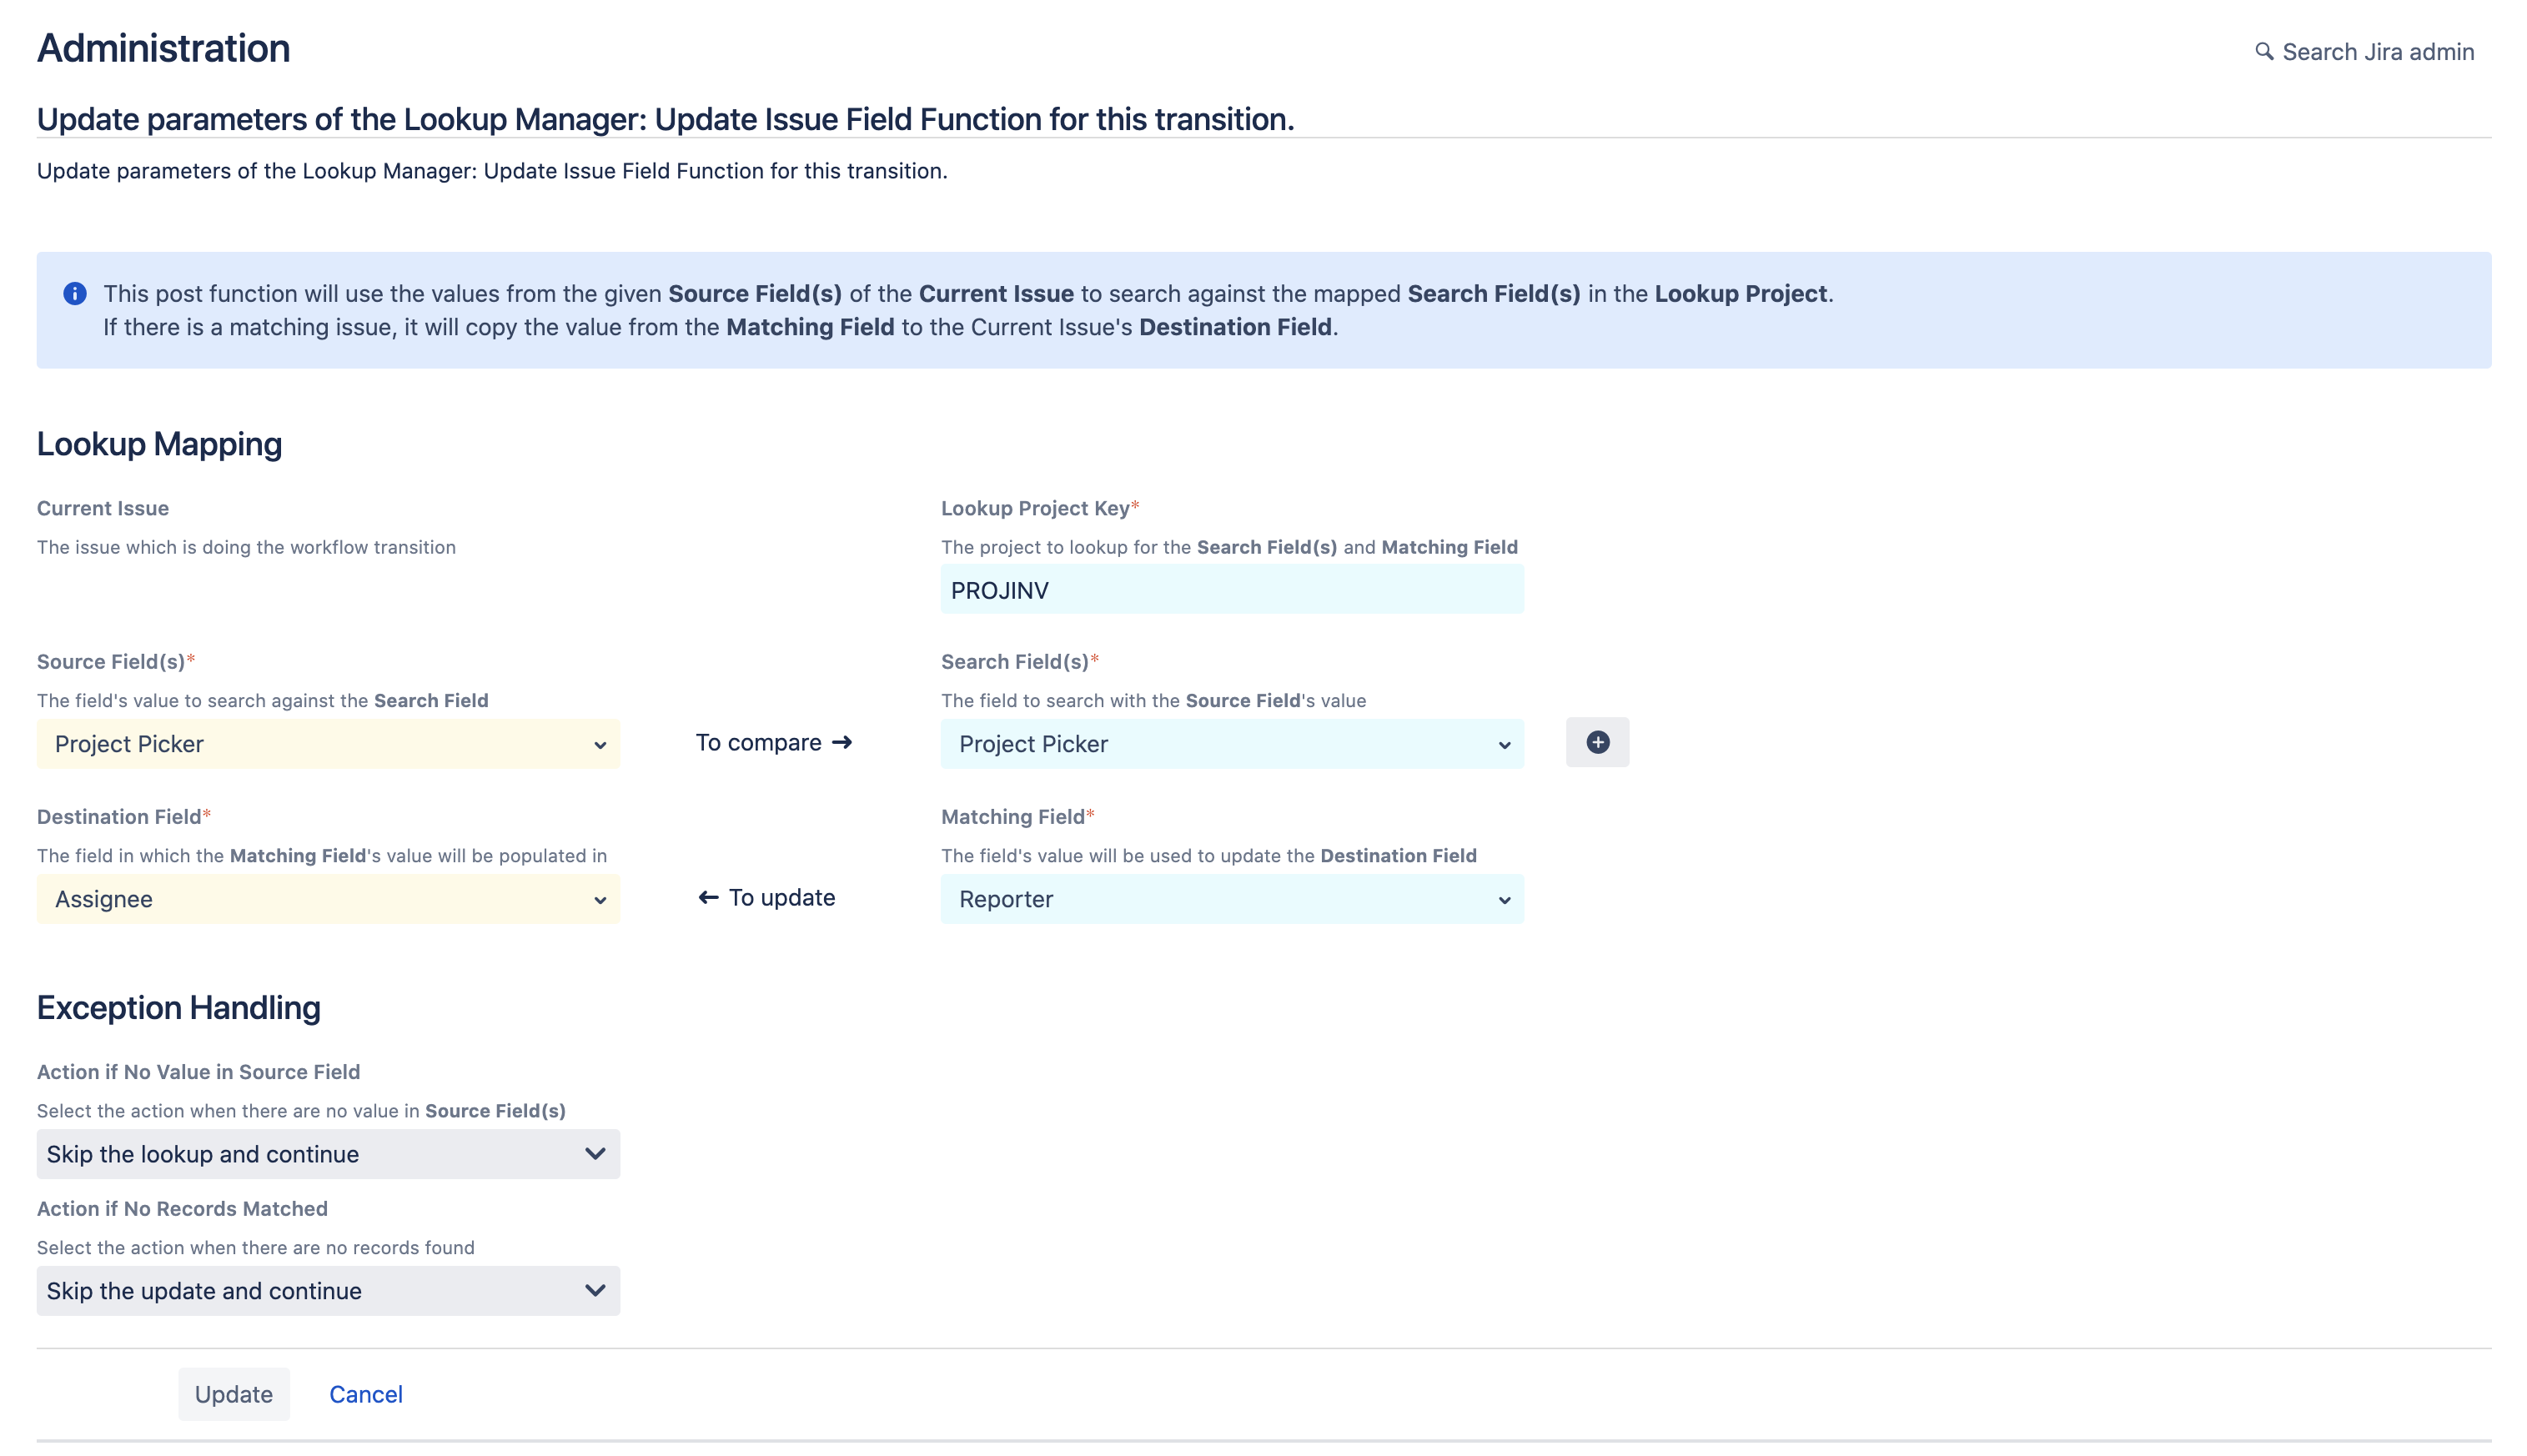This screenshot has width=2527, height=1456.
Task: Expand the Matching Field Reporter dropdown
Action: 1231,899
